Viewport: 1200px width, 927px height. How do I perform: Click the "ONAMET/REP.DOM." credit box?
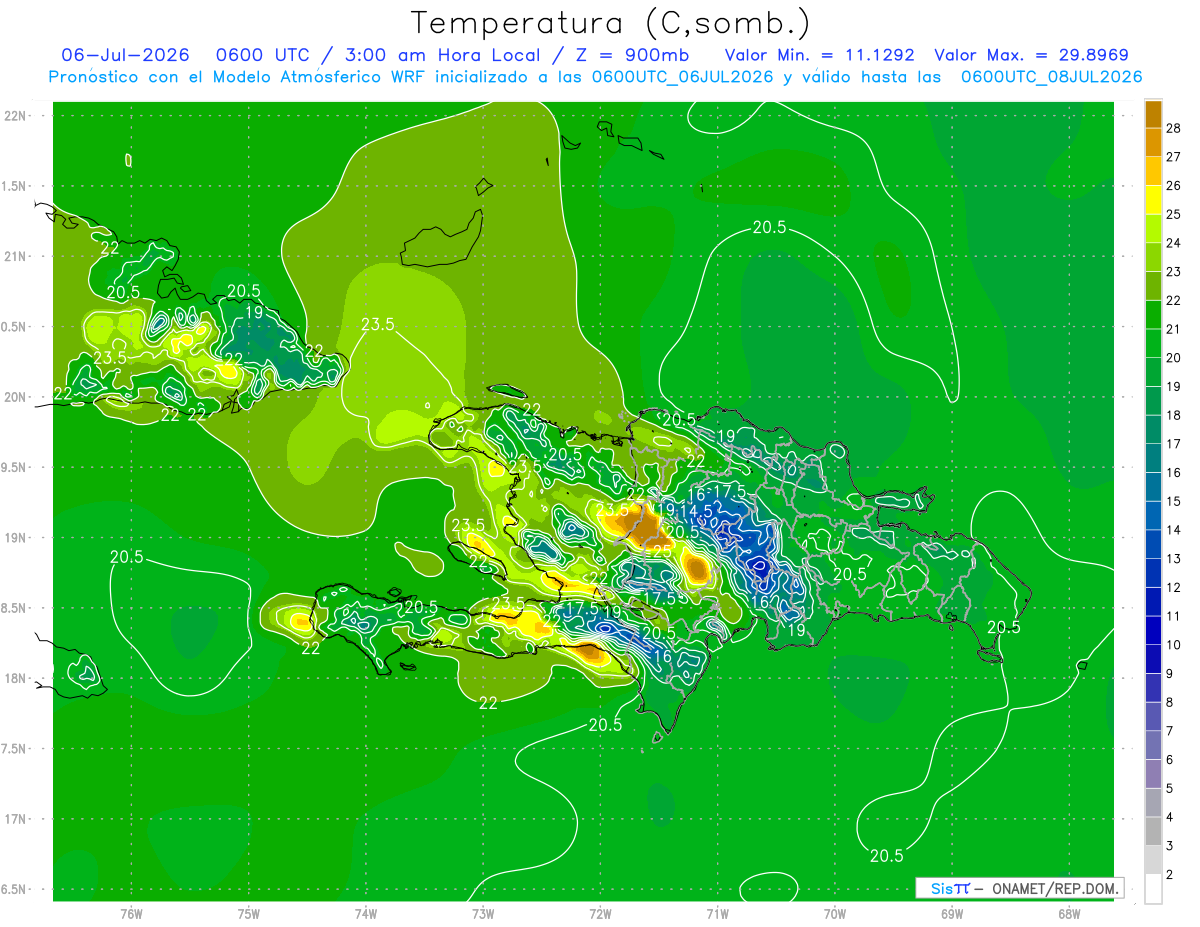[x=1020, y=888]
